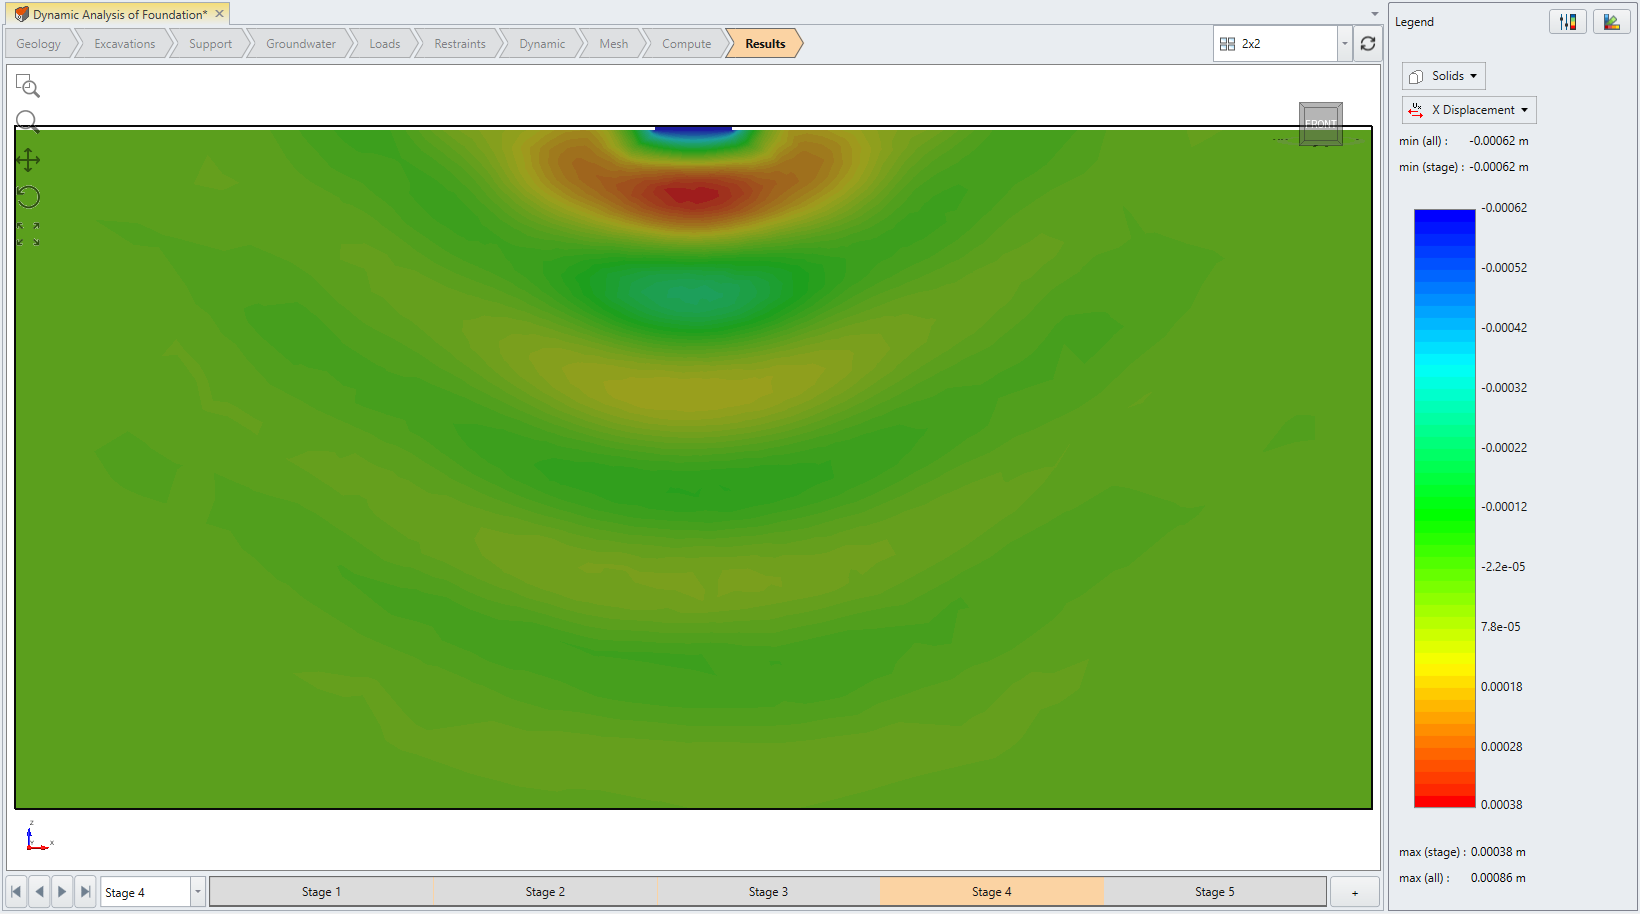Image resolution: width=1640 pixels, height=914 pixels.
Task: Click the Stage 4 input field
Action: pyautogui.click(x=145, y=892)
